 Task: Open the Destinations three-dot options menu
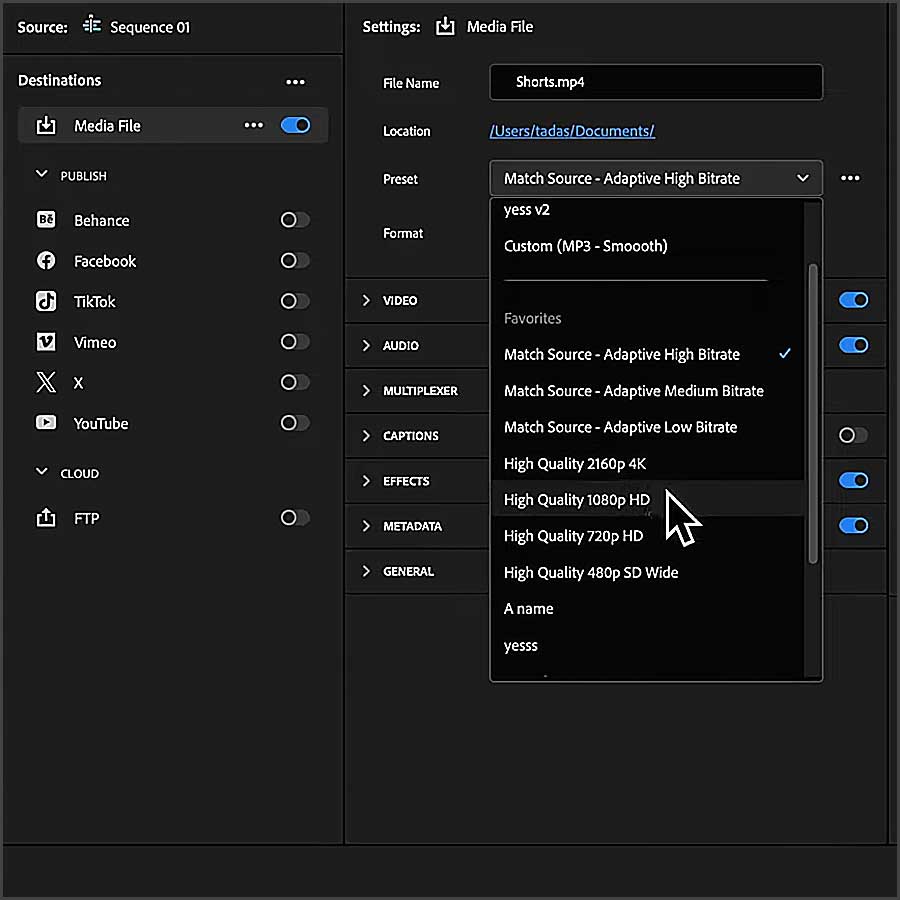click(295, 82)
